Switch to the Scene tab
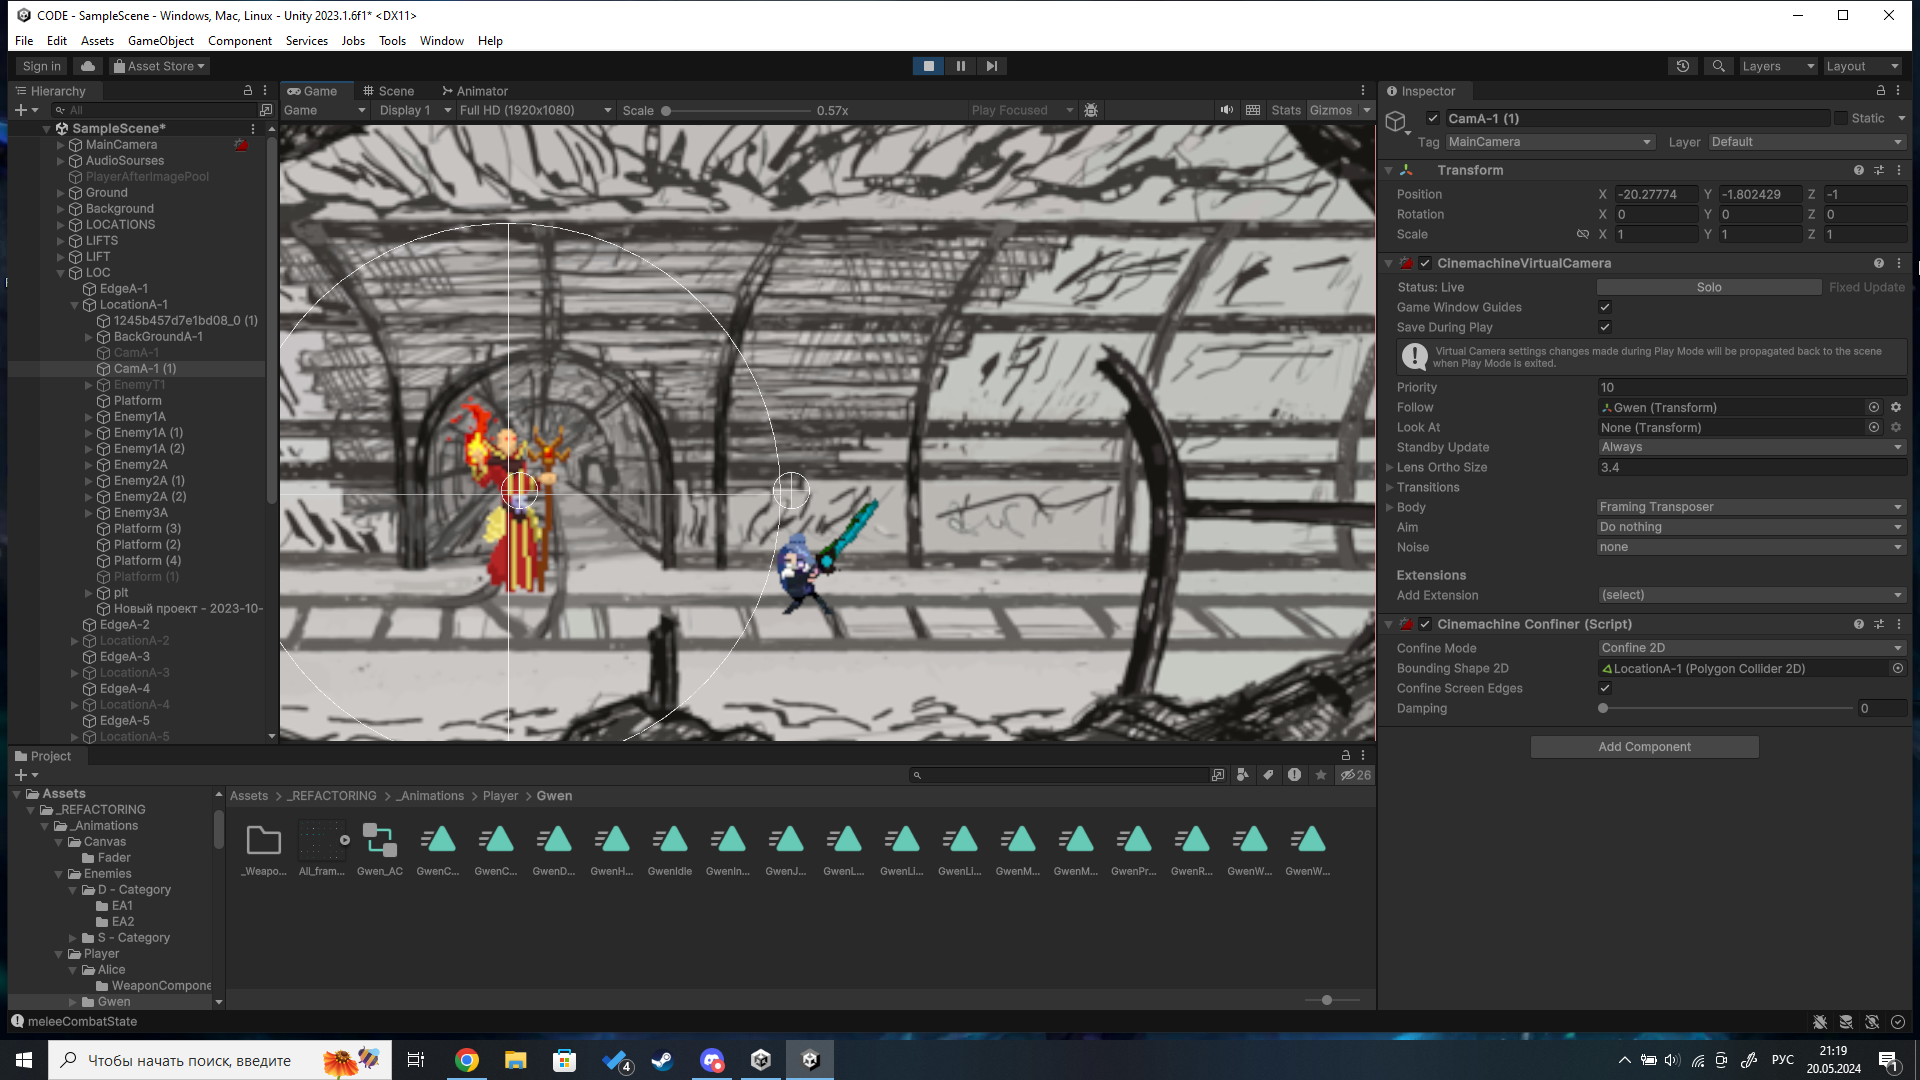1920x1080 pixels. point(388,91)
